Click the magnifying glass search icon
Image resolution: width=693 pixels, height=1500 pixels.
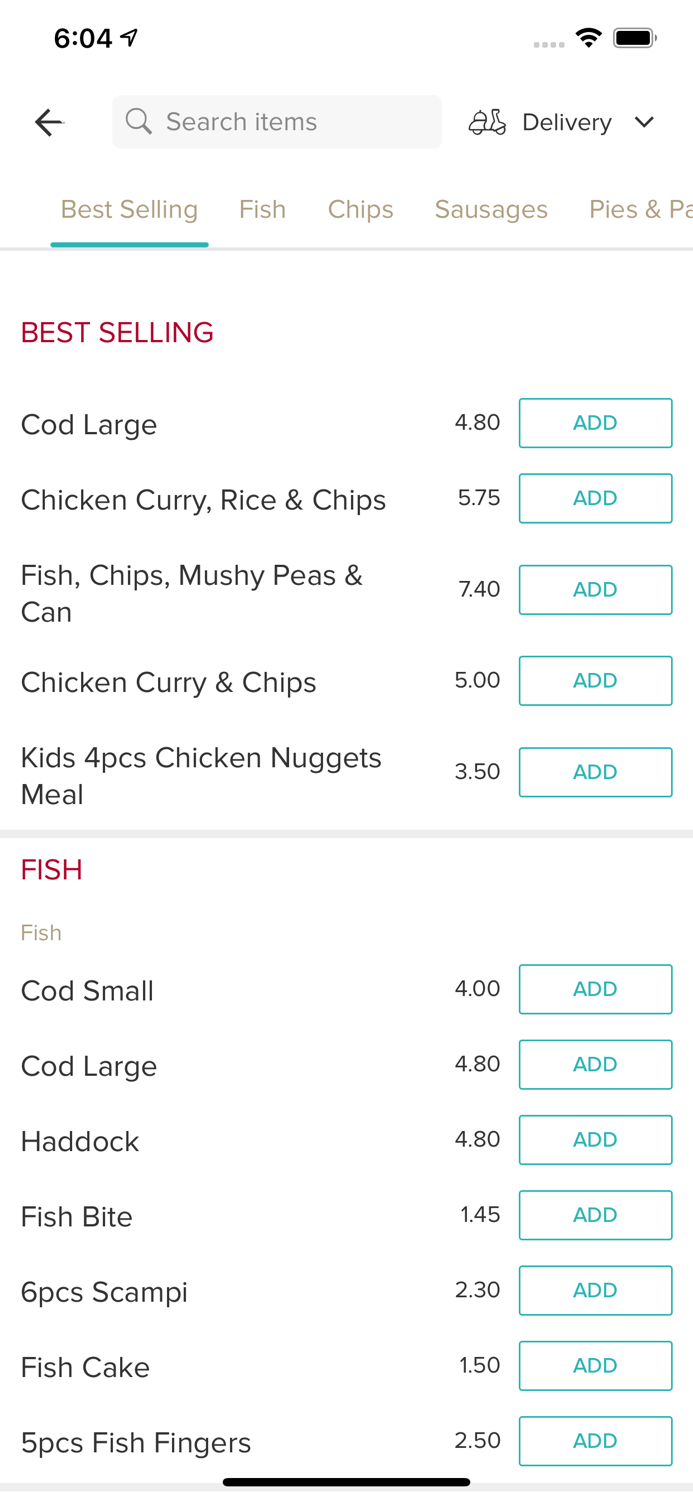click(x=139, y=121)
